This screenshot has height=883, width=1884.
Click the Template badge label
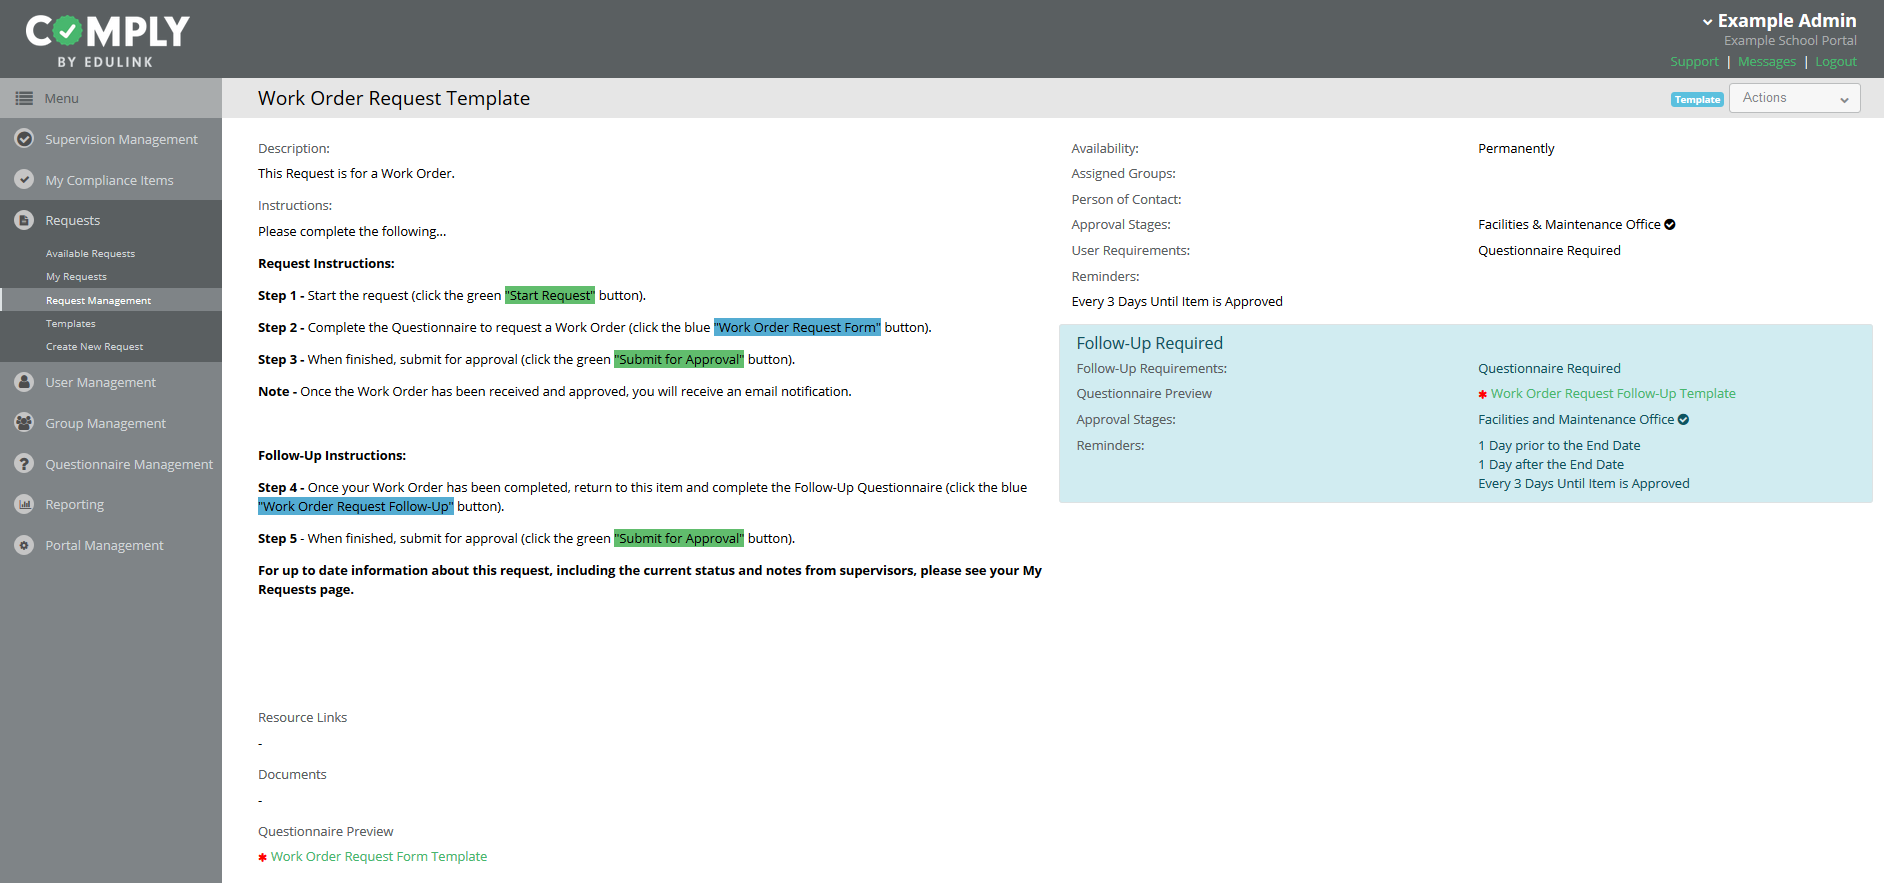pyautogui.click(x=1697, y=99)
